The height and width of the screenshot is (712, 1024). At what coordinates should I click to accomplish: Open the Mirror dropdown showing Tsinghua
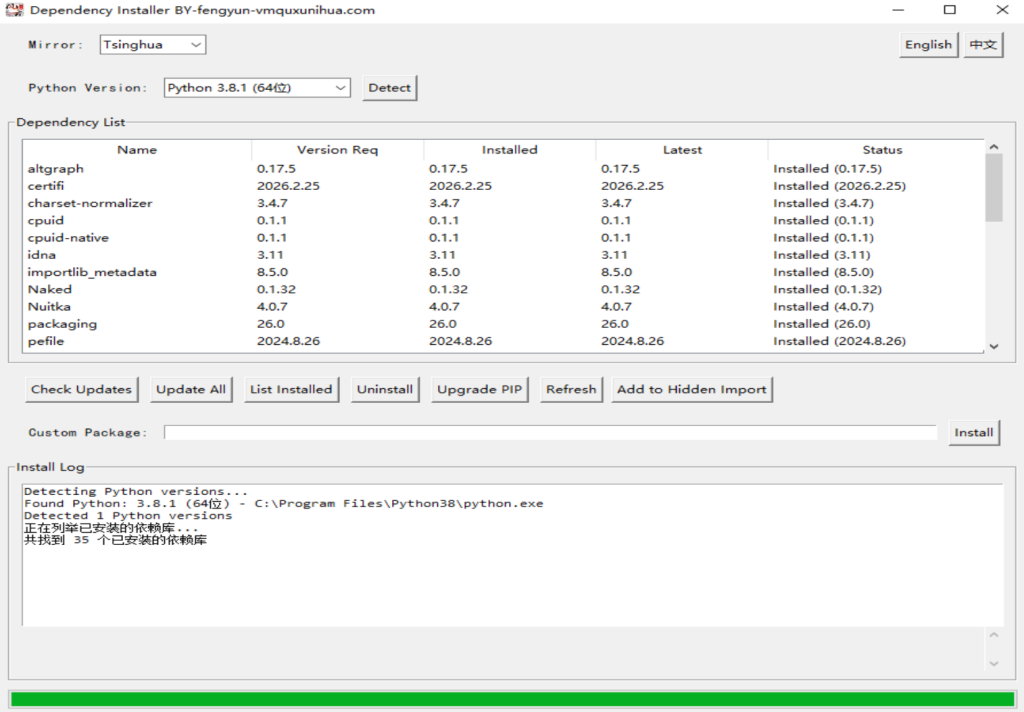(153, 45)
